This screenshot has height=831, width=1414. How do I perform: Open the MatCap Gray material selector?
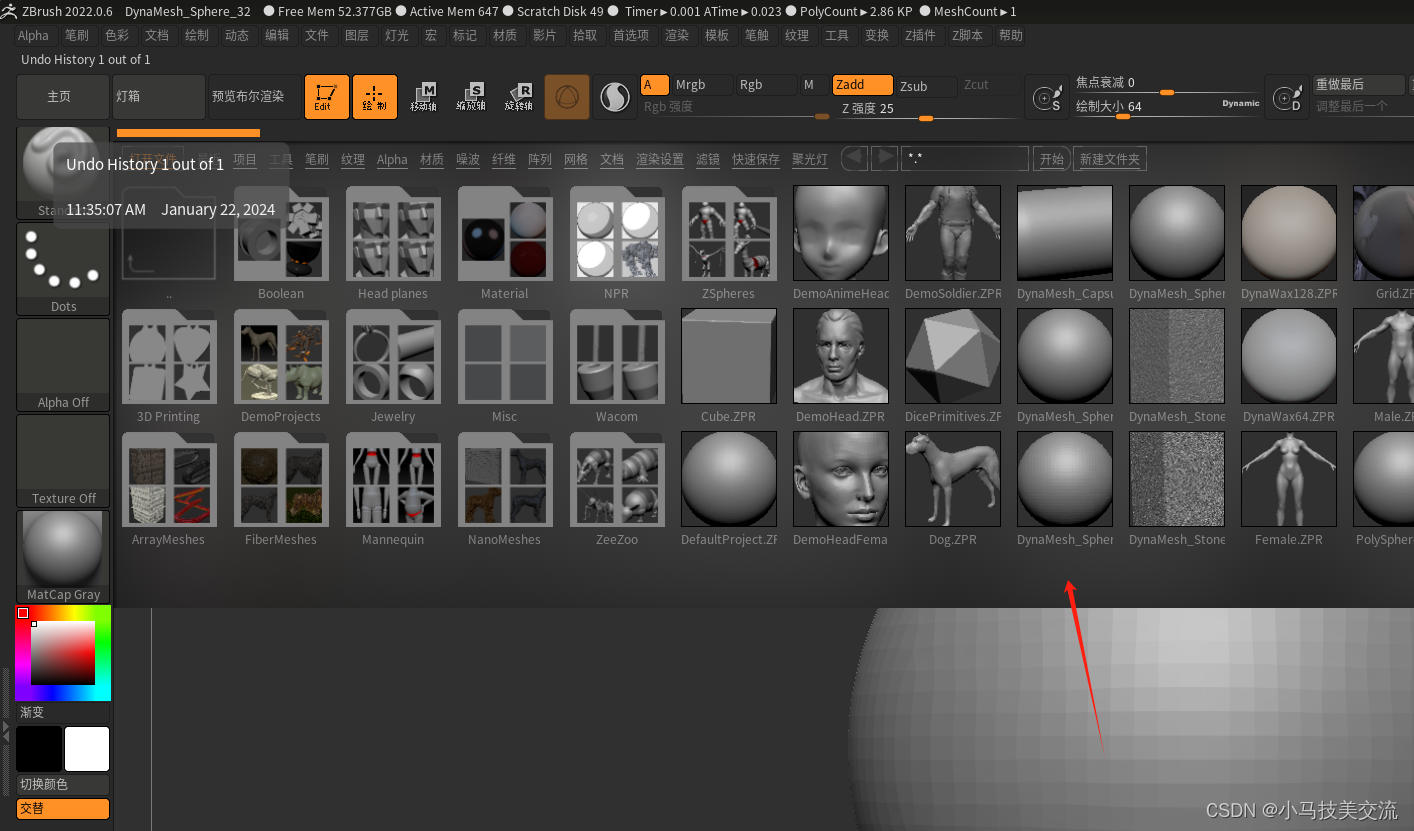pyautogui.click(x=63, y=557)
